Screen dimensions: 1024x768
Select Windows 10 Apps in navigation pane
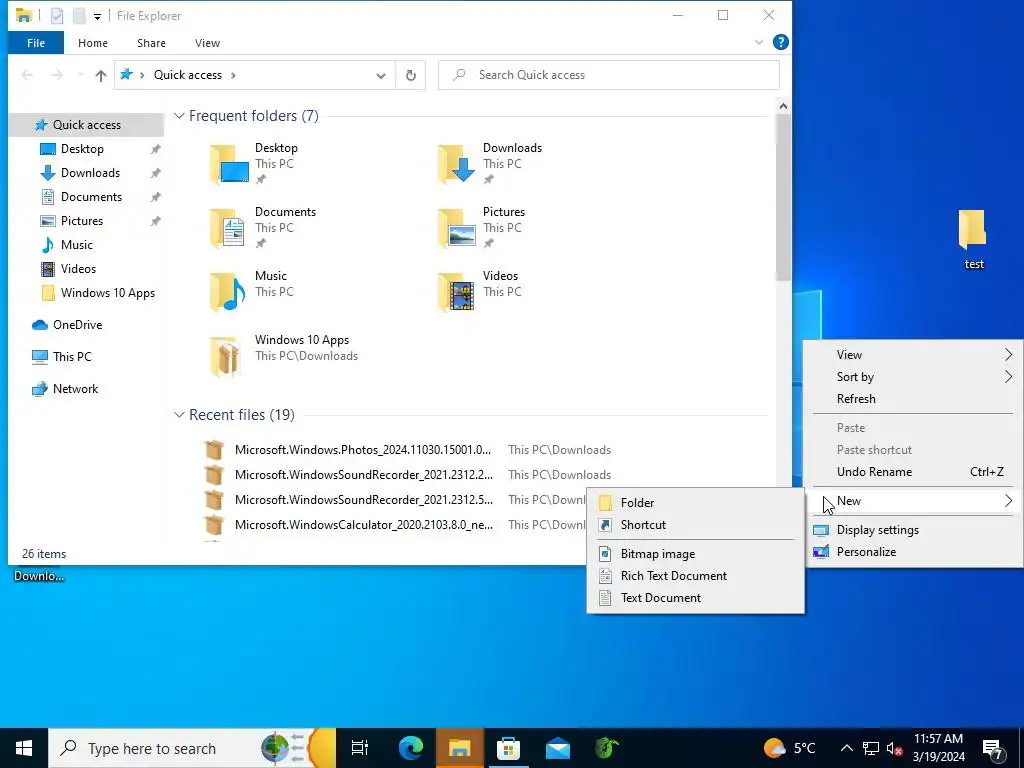(x=86, y=293)
